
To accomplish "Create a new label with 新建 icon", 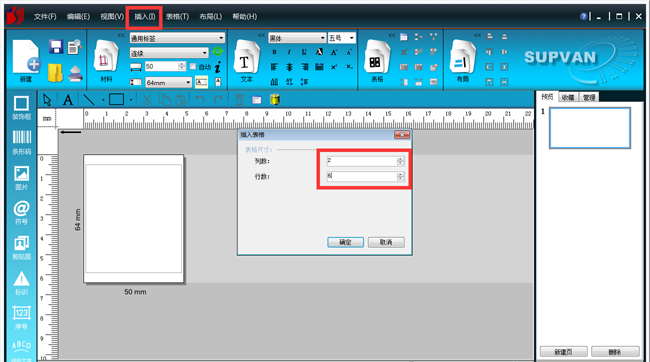I will coord(26,61).
